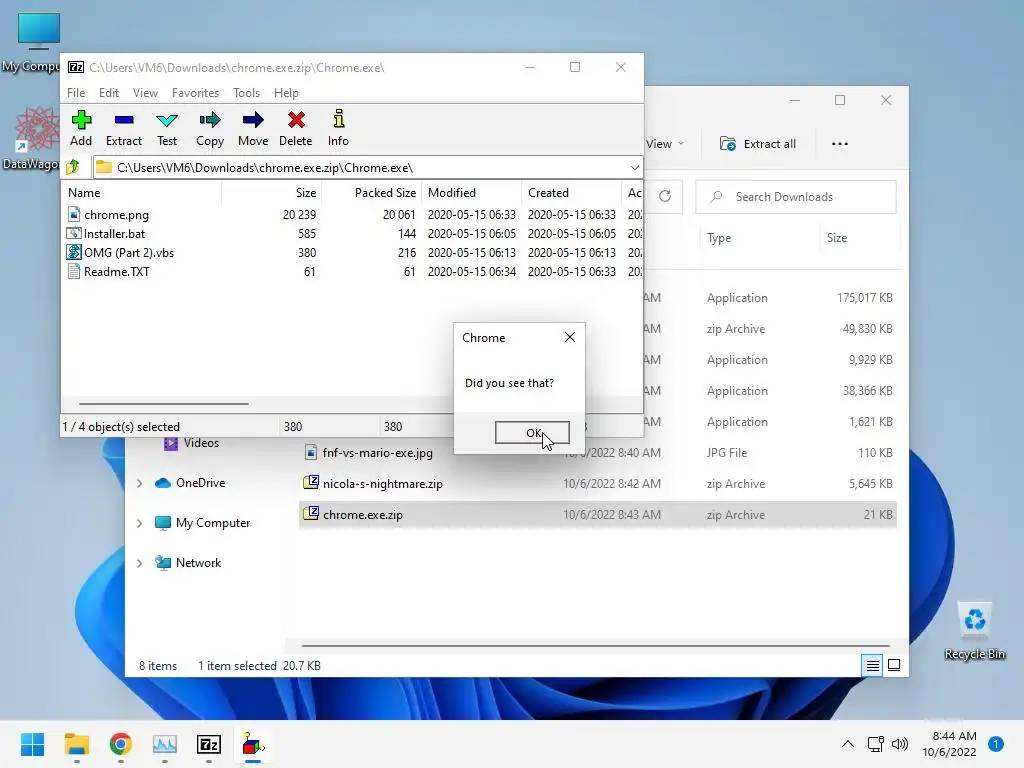Open Google Chrome from the taskbar
Screen dimensions: 1024x768
pos(120,744)
